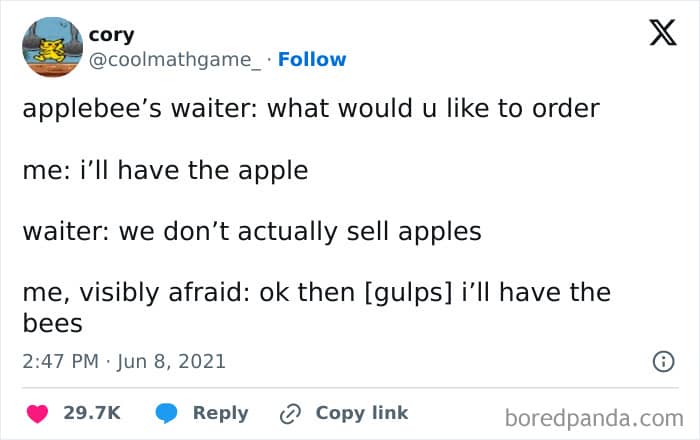This screenshot has width=700, height=440.
Task: Click the copy link chain icon
Action: (x=291, y=413)
